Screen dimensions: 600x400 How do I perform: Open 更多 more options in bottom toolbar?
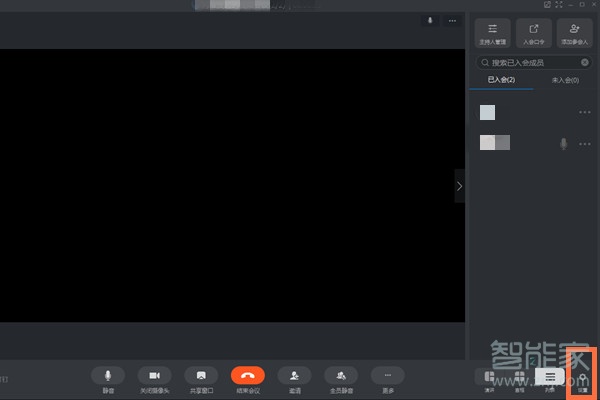pos(387,375)
